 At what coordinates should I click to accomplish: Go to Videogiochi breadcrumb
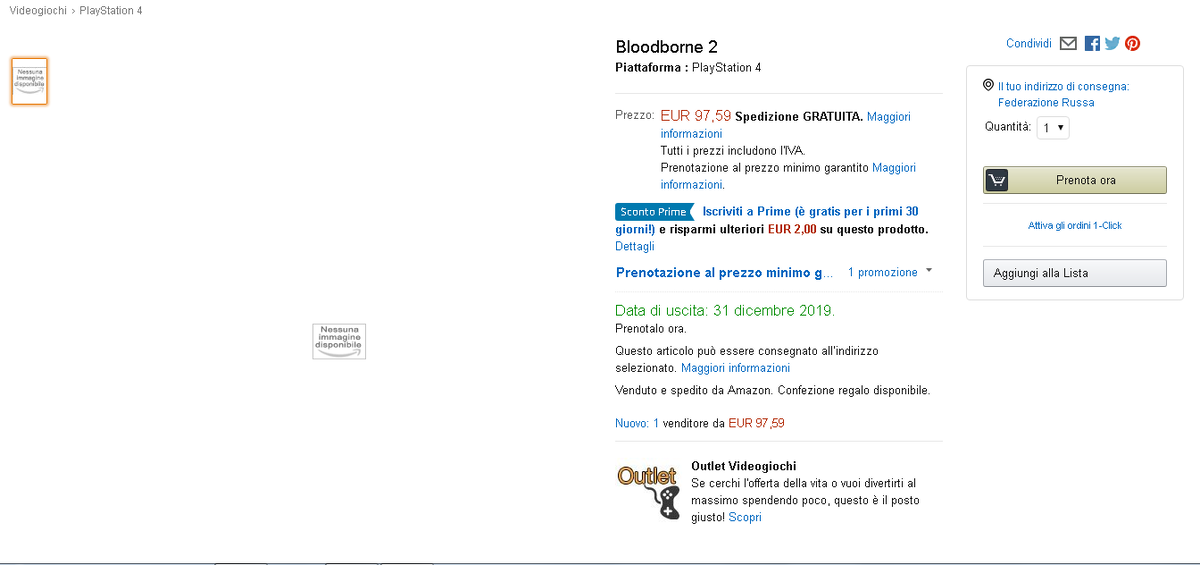(x=38, y=10)
